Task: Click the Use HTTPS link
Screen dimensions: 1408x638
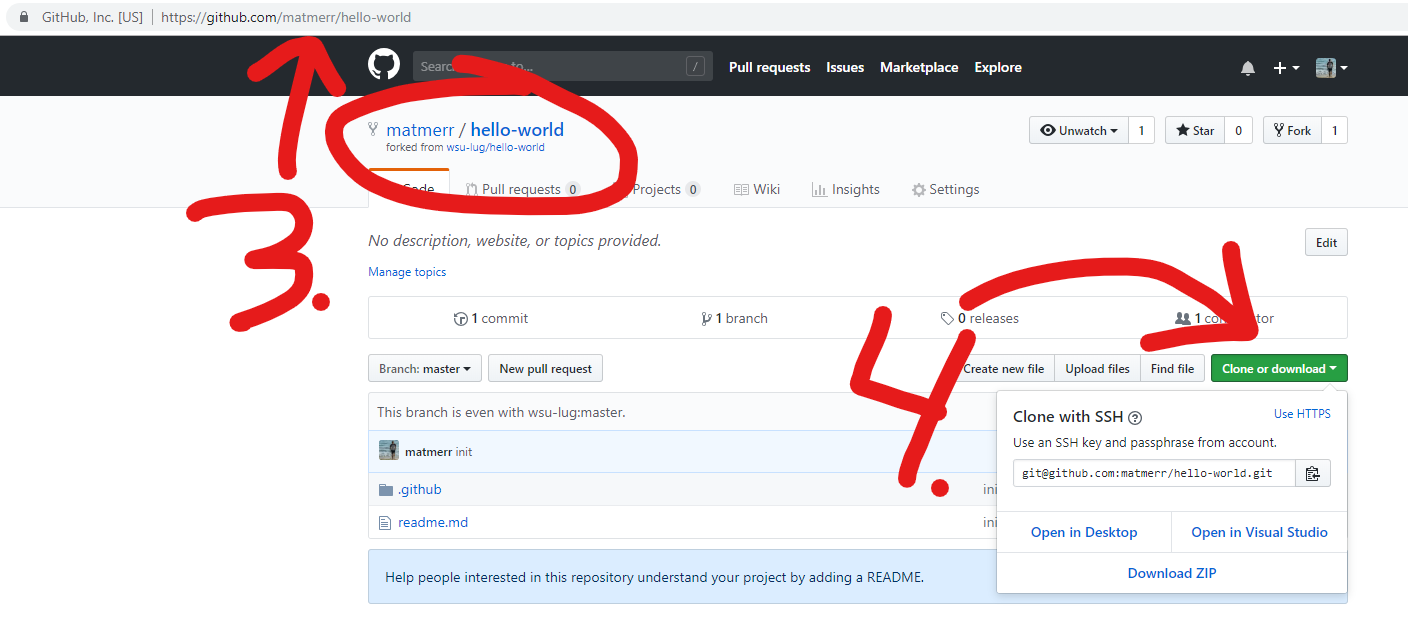Action: coord(1302,414)
